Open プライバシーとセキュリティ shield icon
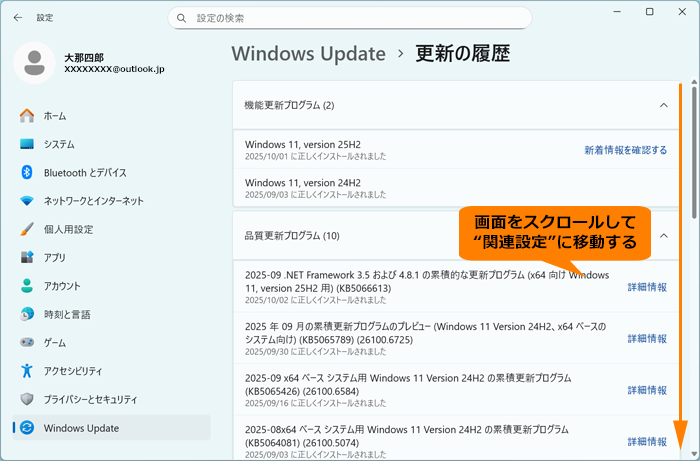 pos(27,399)
